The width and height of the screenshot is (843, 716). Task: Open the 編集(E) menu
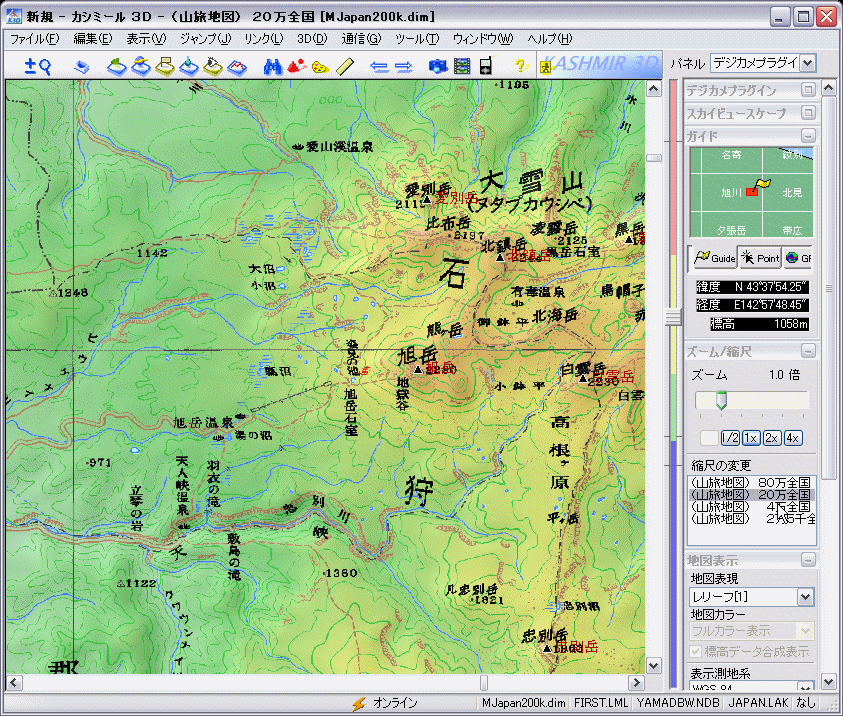point(92,39)
